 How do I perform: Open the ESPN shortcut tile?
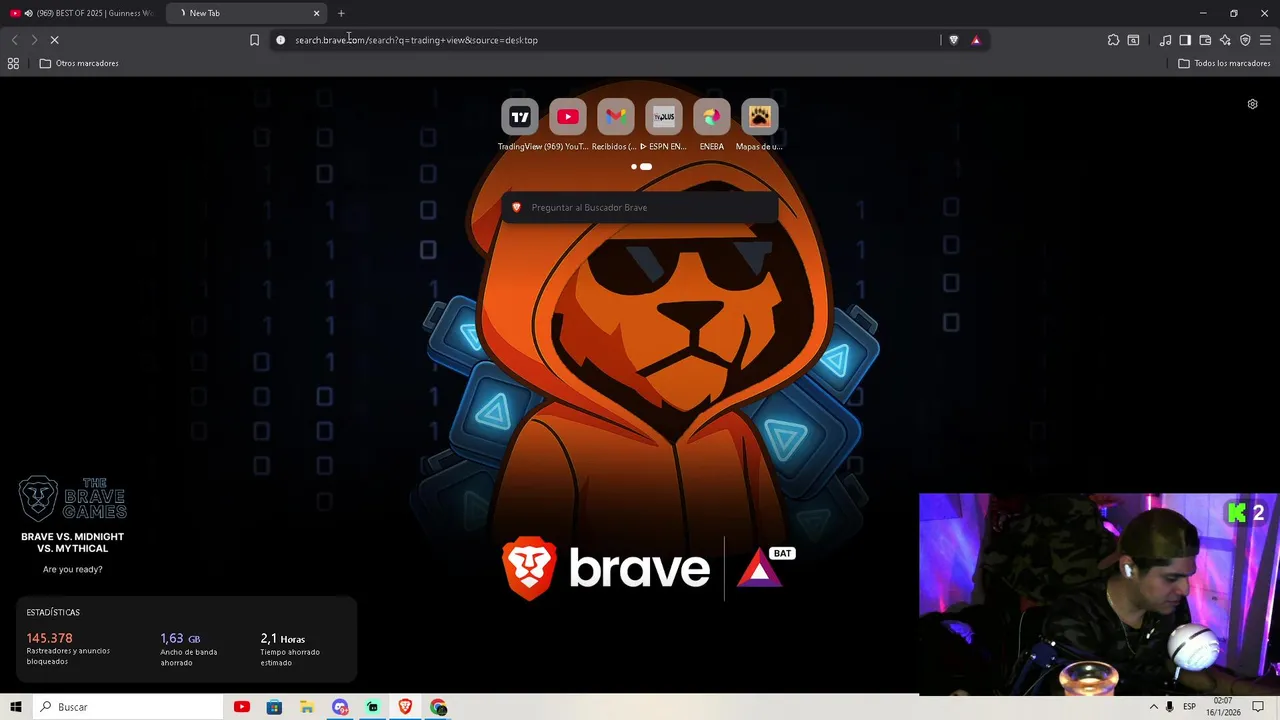664,117
